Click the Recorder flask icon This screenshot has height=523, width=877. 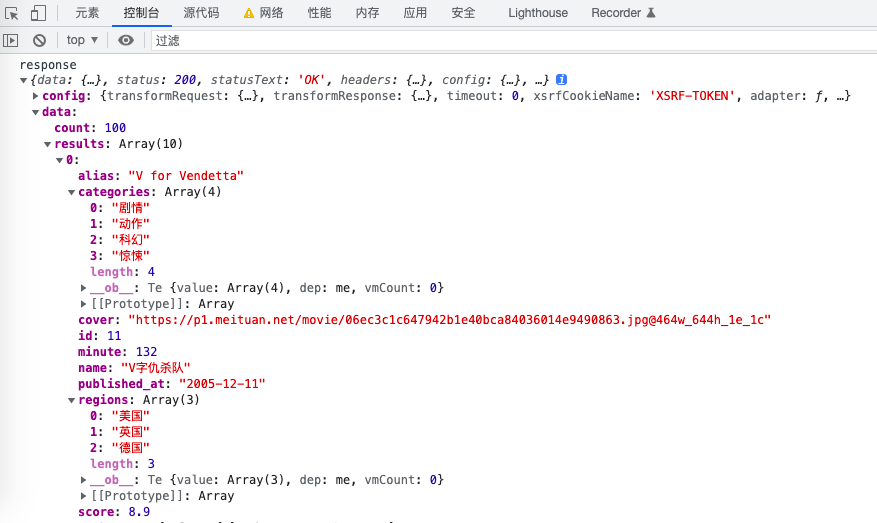[x=651, y=13]
